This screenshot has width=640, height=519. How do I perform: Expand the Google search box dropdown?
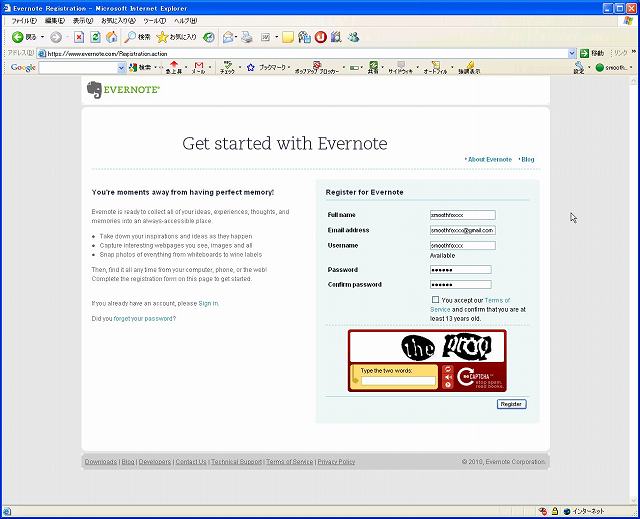[x=121, y=68]
